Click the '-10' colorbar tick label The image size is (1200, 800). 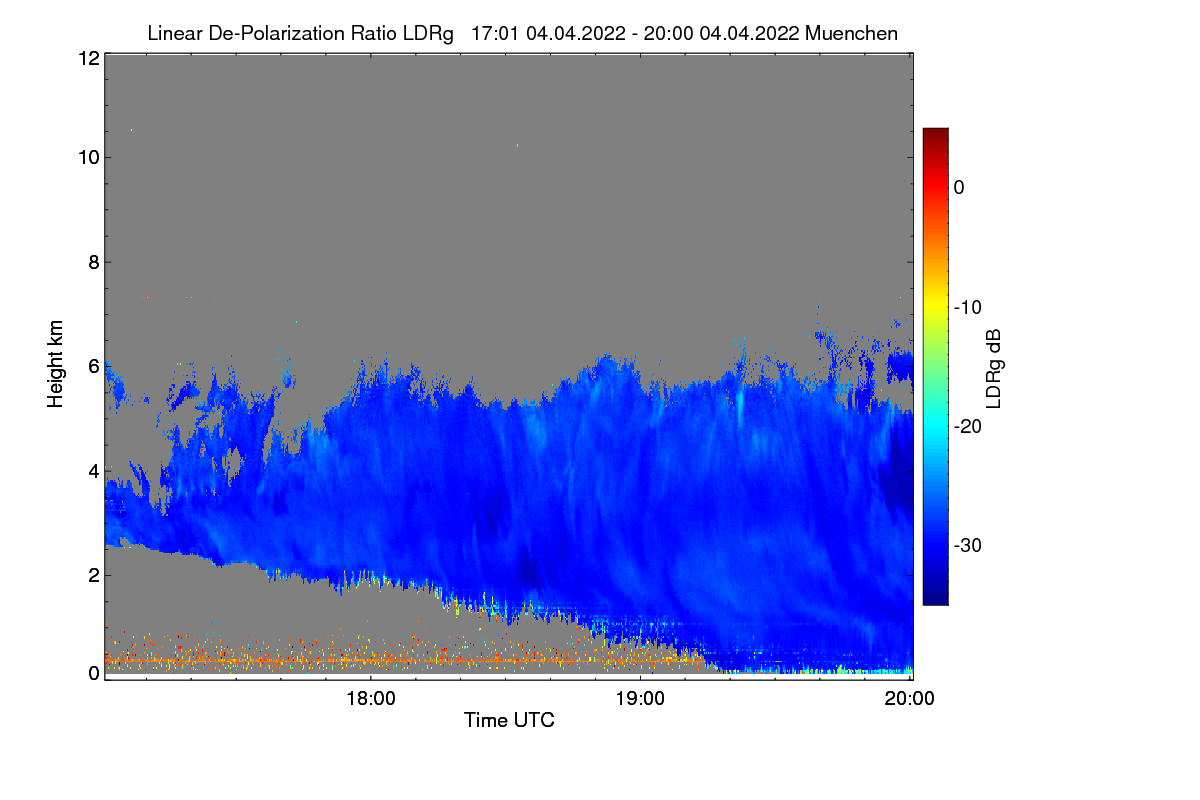click(x=967, y=307)
